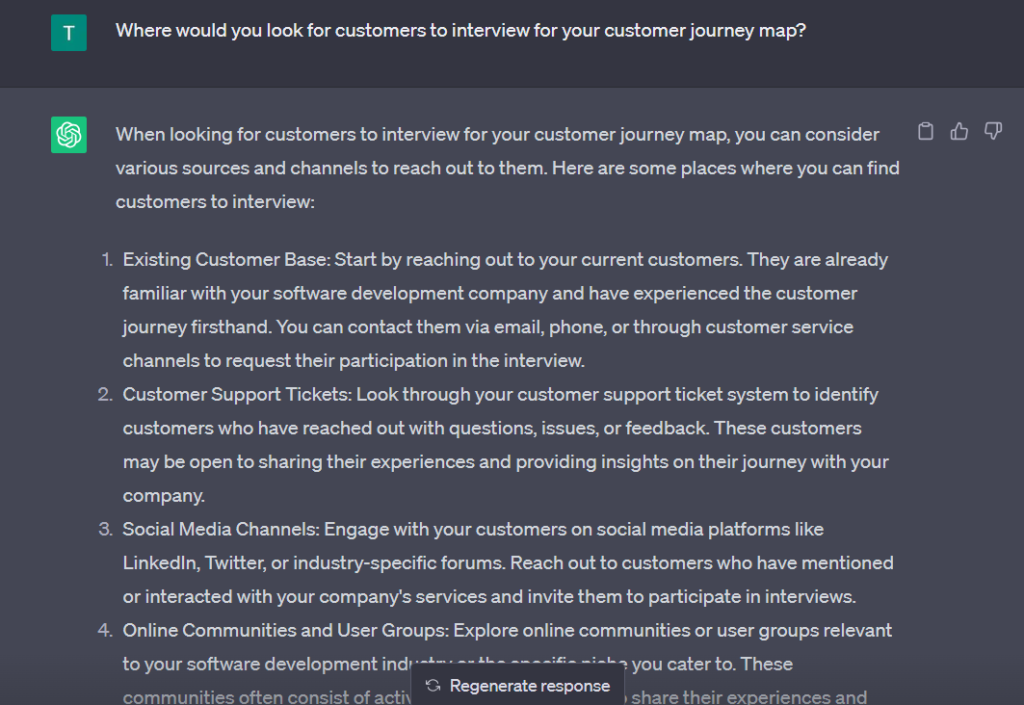Click list number 3 marker
1024x705 pixels.
click(105, 529)
